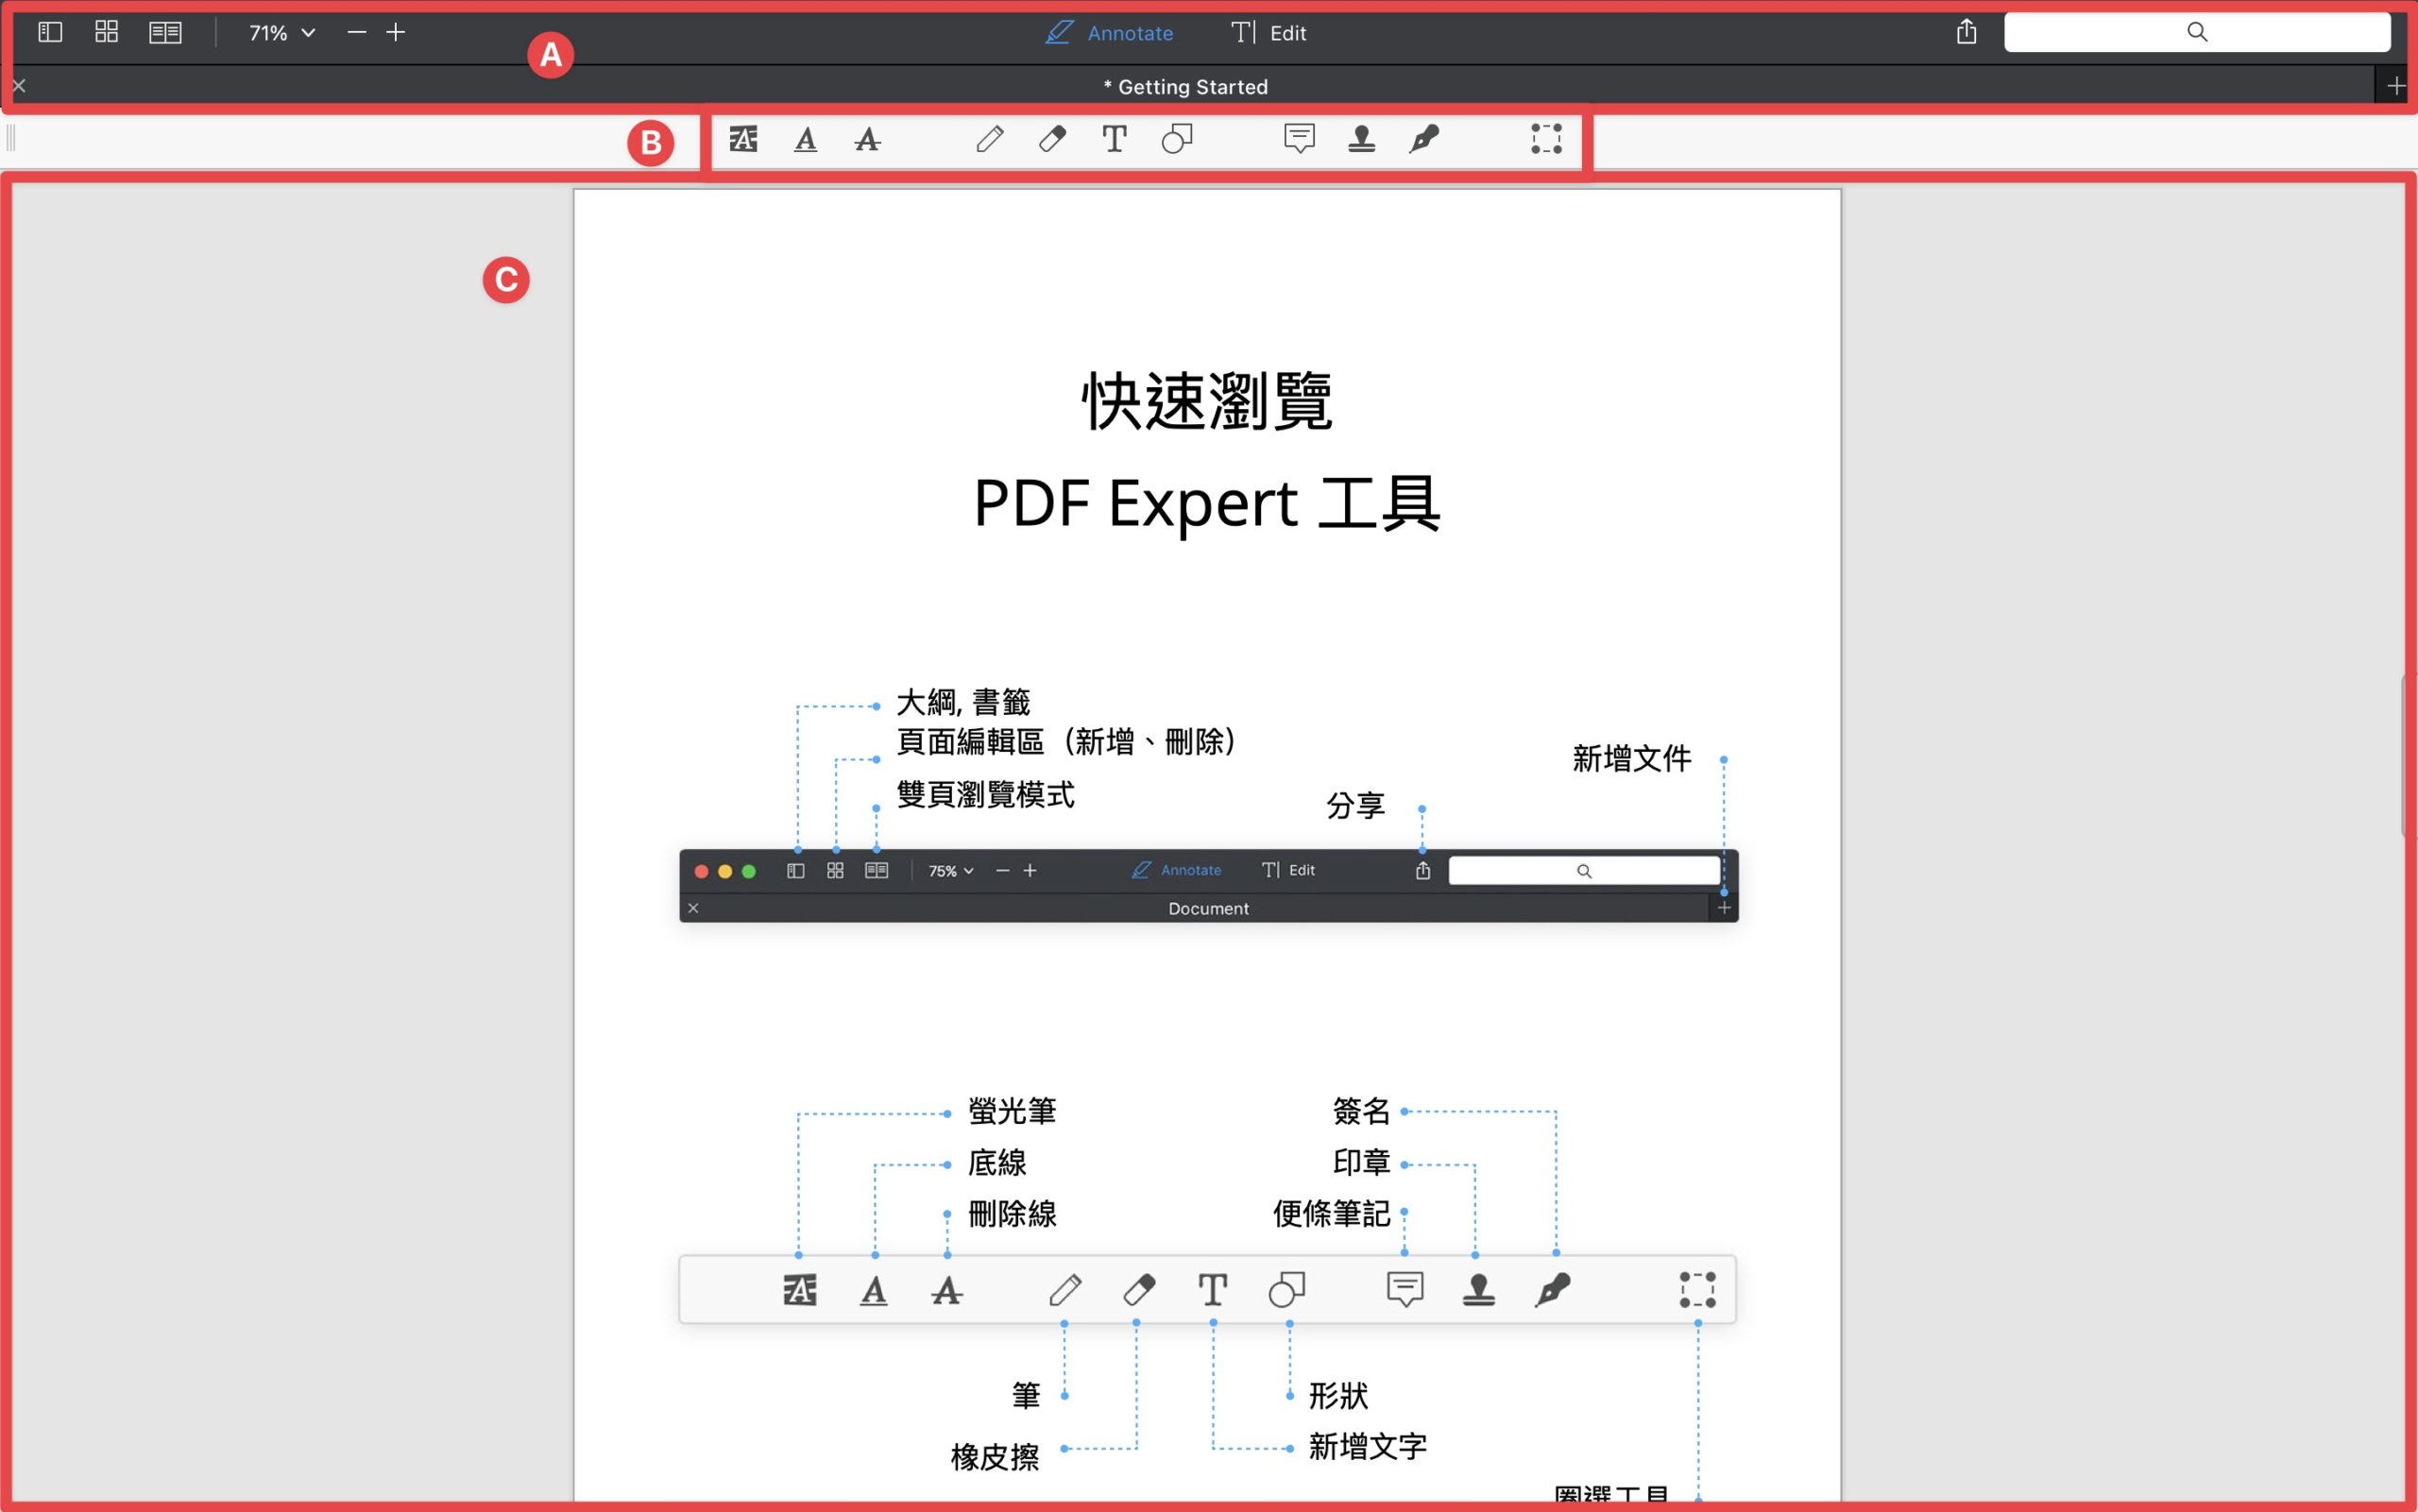Click the Share icon in the toolbar

point(1966,32)
